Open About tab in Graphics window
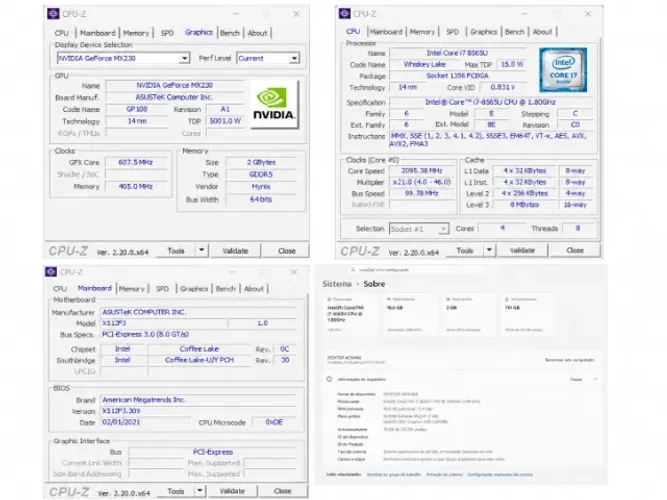667x500 pixels. point(257,33)
